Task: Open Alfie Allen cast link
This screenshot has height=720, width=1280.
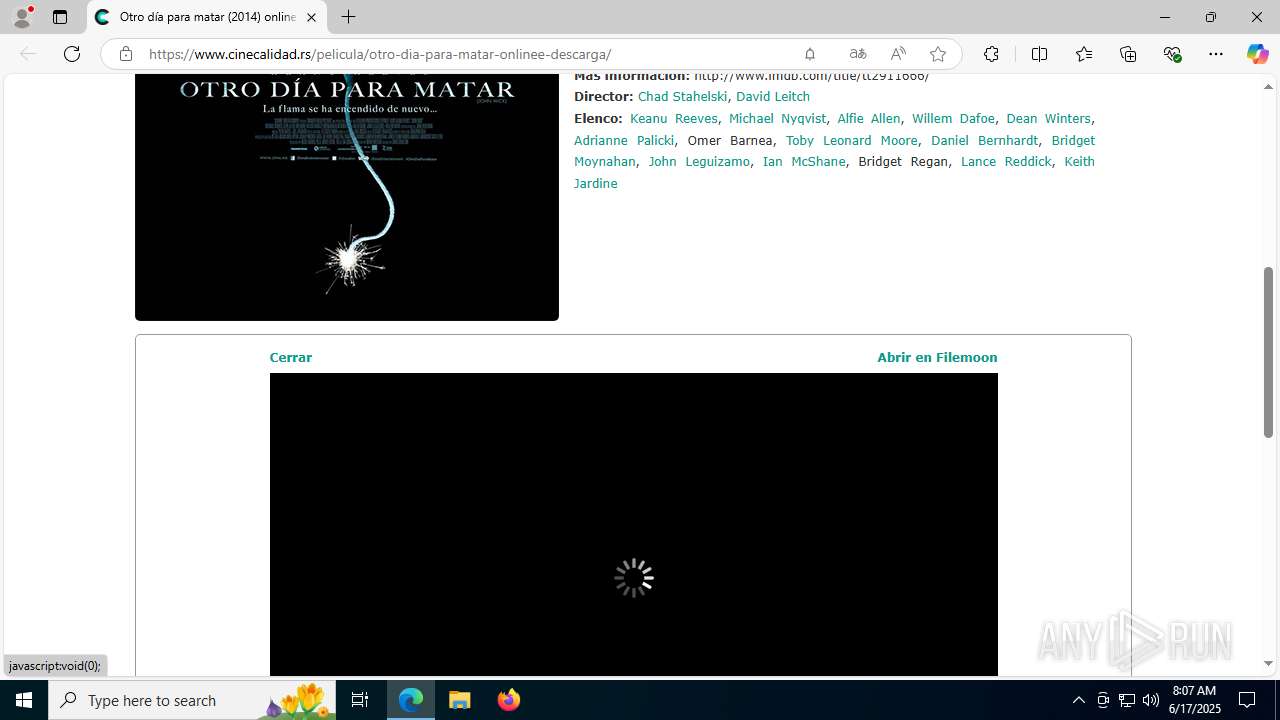Action: 869,119
